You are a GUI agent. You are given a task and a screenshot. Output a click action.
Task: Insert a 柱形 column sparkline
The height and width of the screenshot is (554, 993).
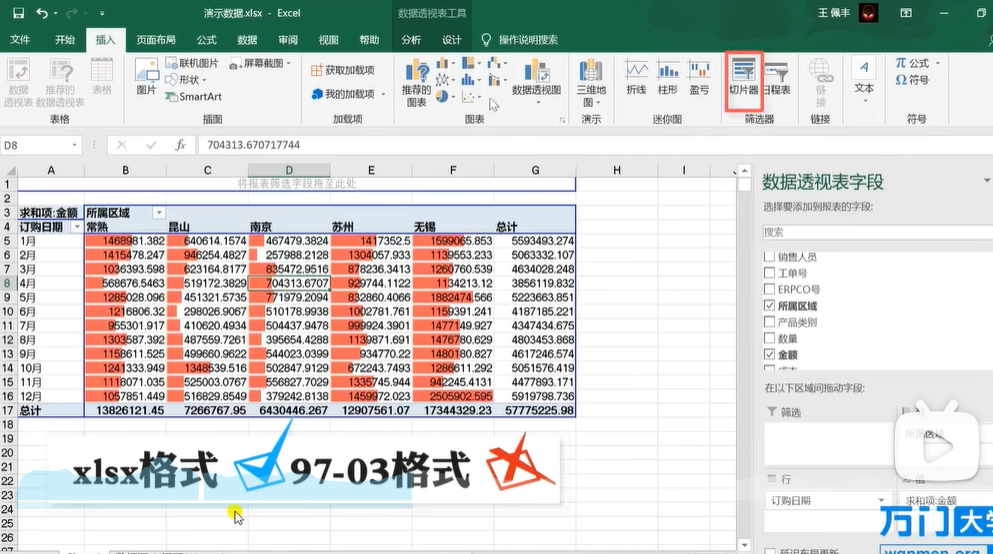pos(667,77)
